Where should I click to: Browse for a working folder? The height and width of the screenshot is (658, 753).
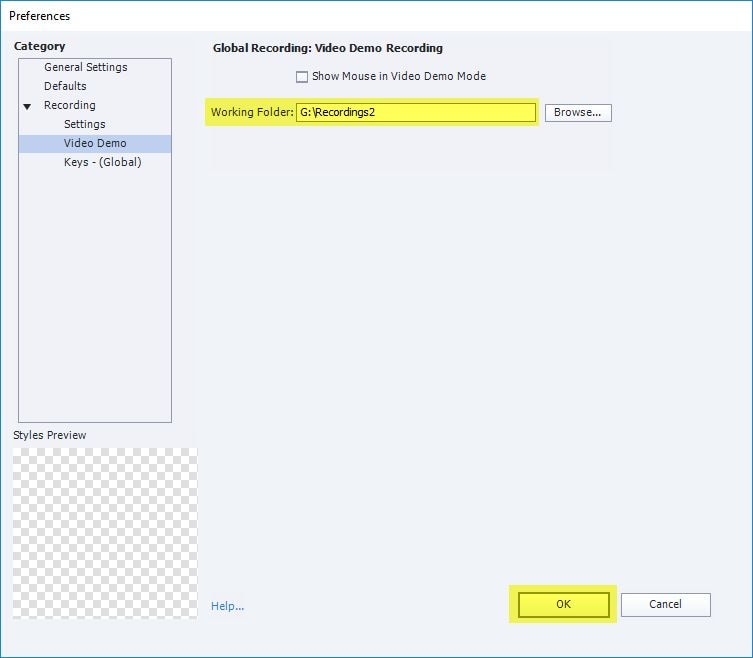(x=578, y=113)
